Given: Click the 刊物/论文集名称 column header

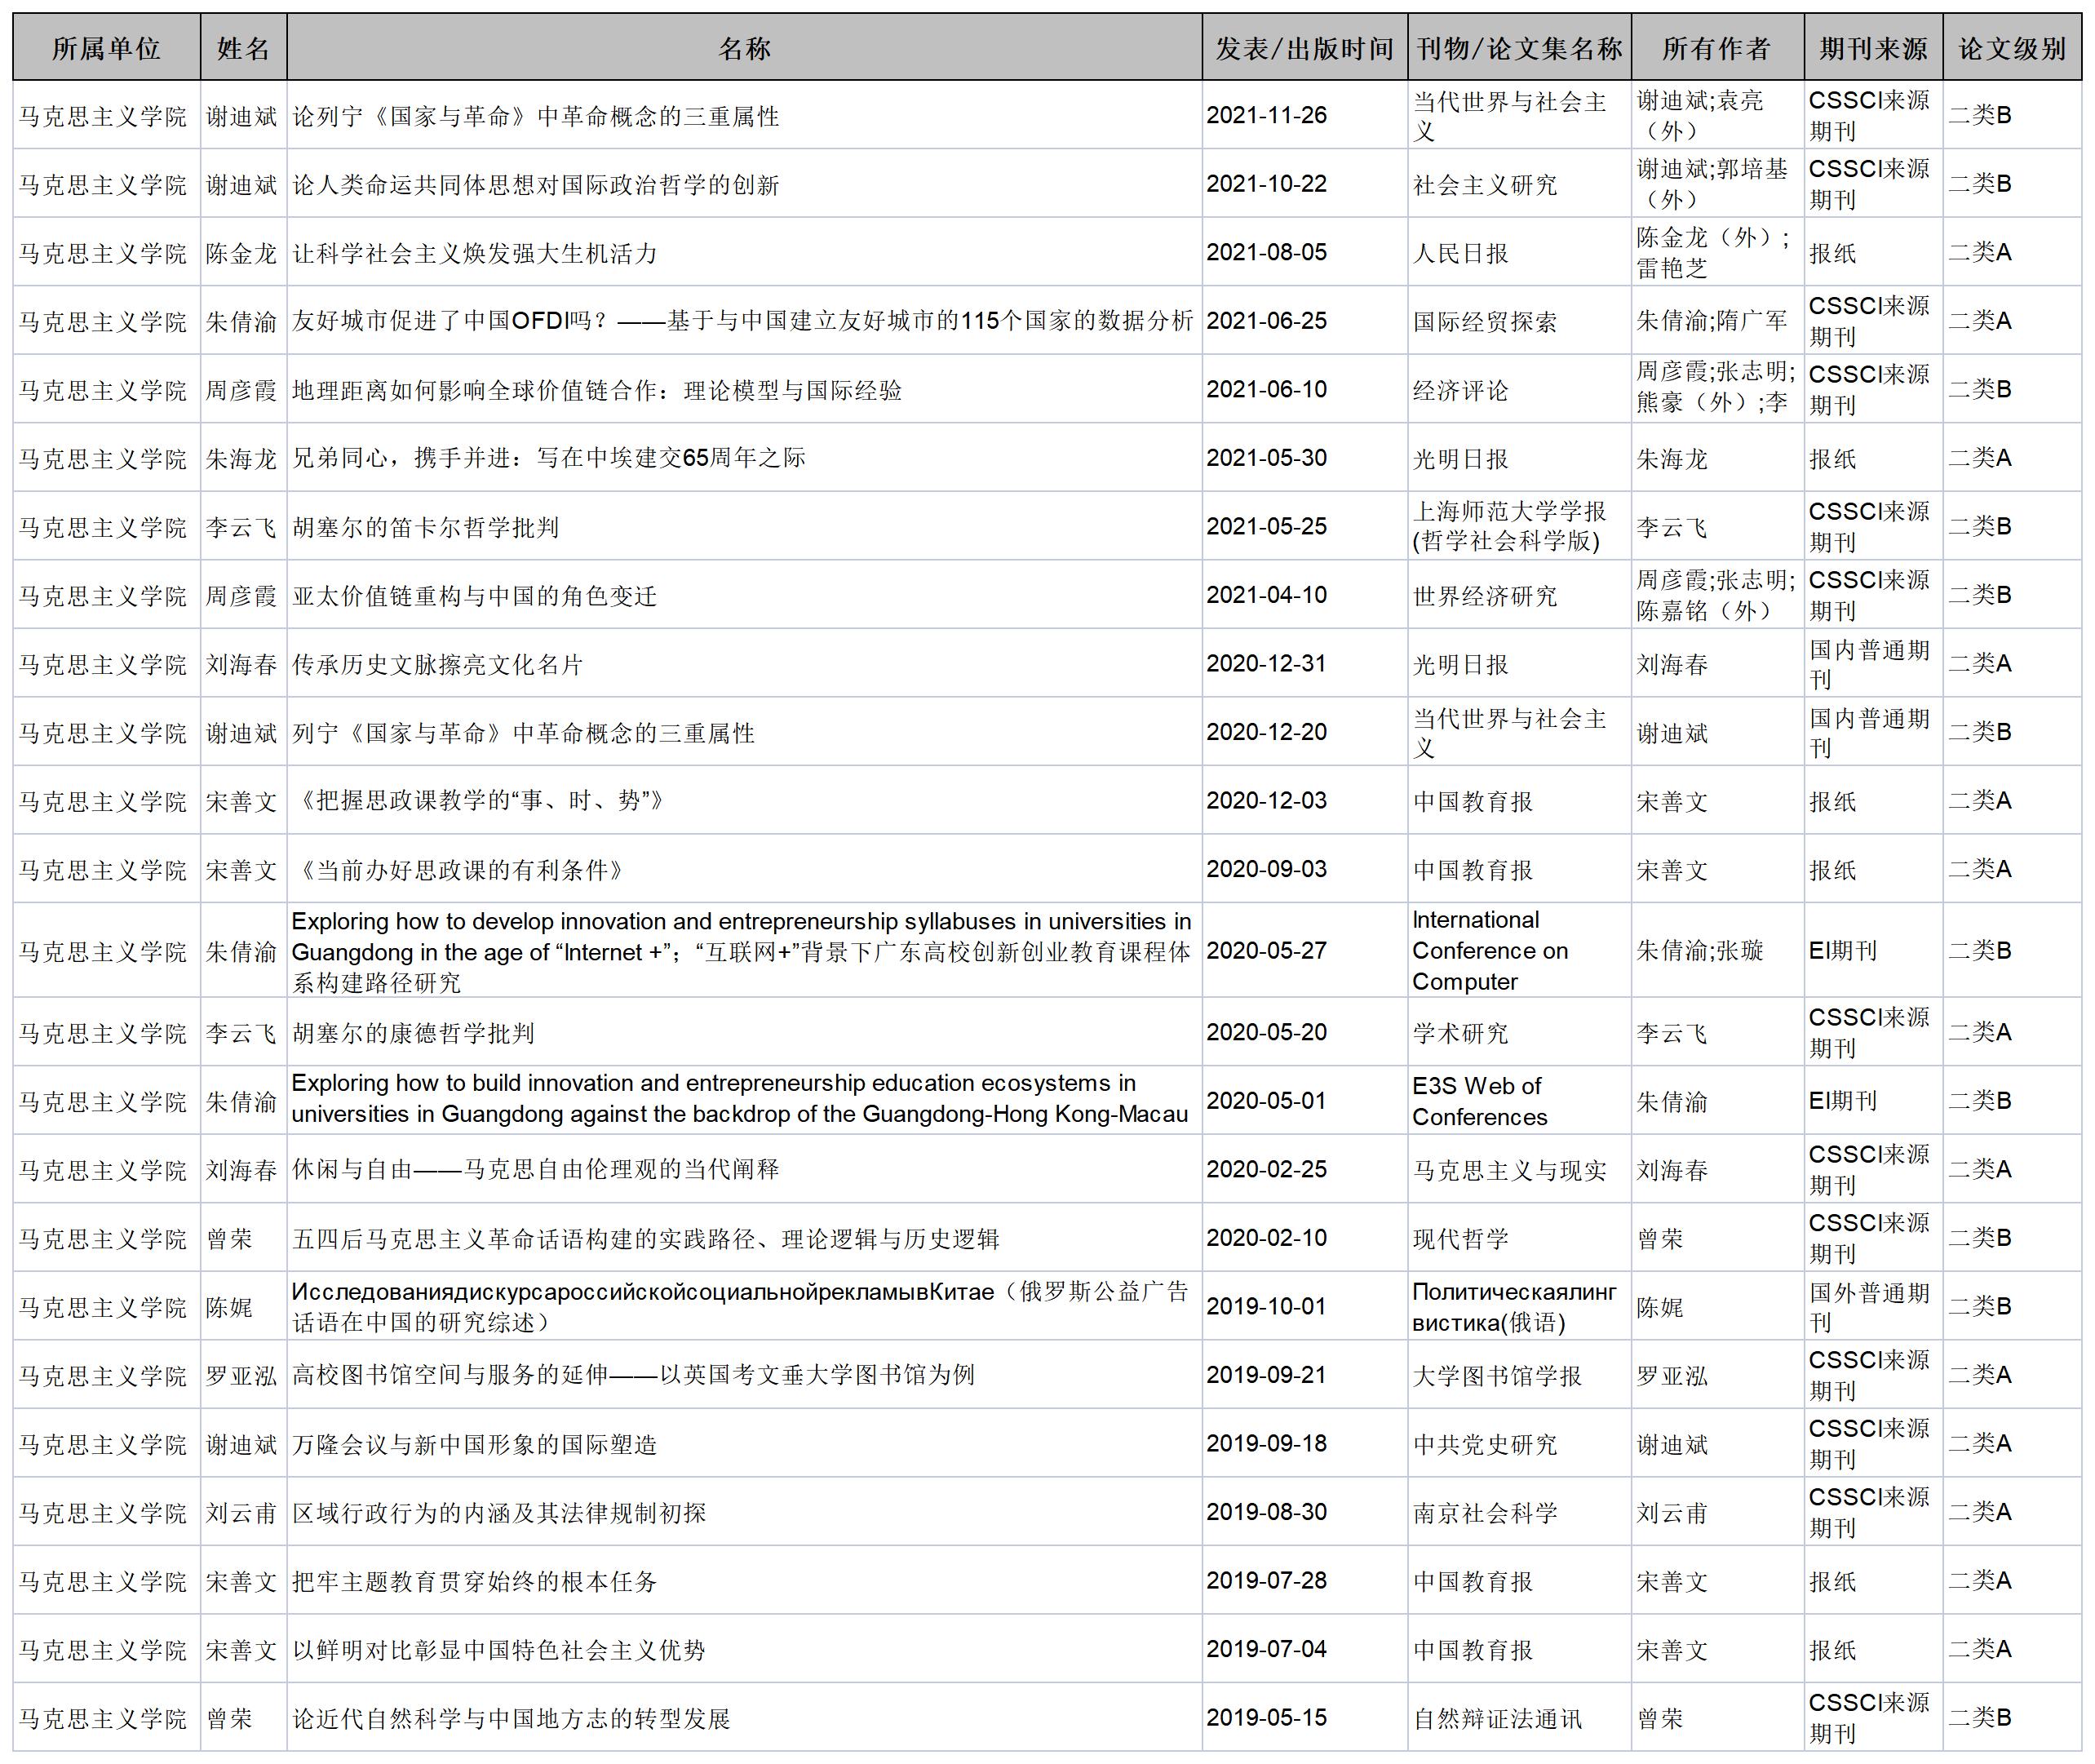Looking at the screenshot, I should click(x=1518, y=48).
